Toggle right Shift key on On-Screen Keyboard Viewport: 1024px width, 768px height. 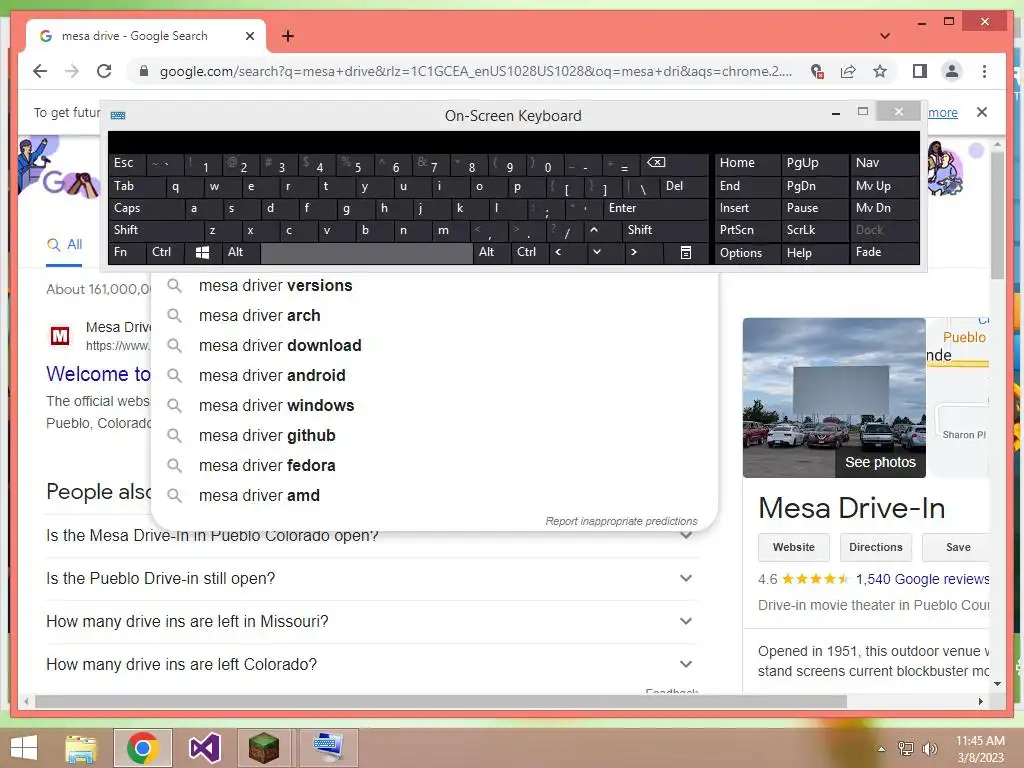pos(665,230)
